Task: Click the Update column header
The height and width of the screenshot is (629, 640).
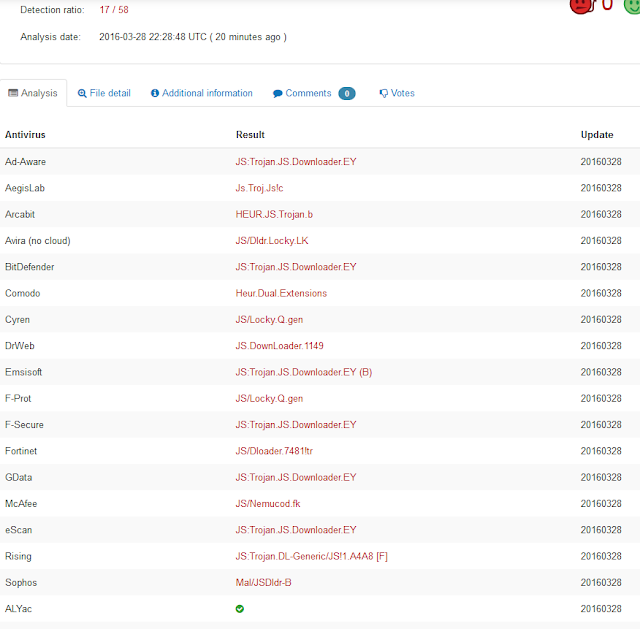Action: [x=597, y=135]
